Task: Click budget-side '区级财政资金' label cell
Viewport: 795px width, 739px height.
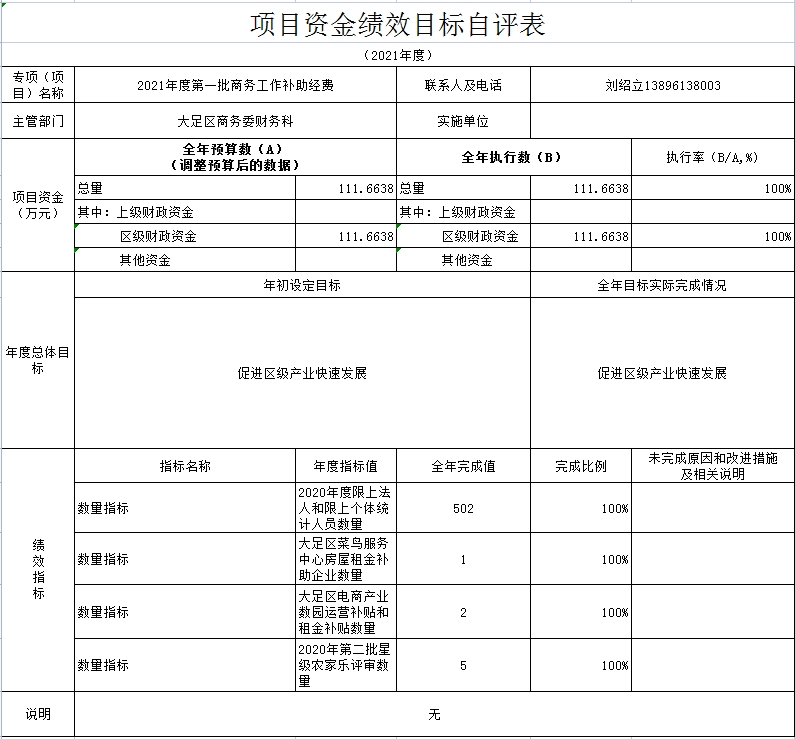Action: 185,236
